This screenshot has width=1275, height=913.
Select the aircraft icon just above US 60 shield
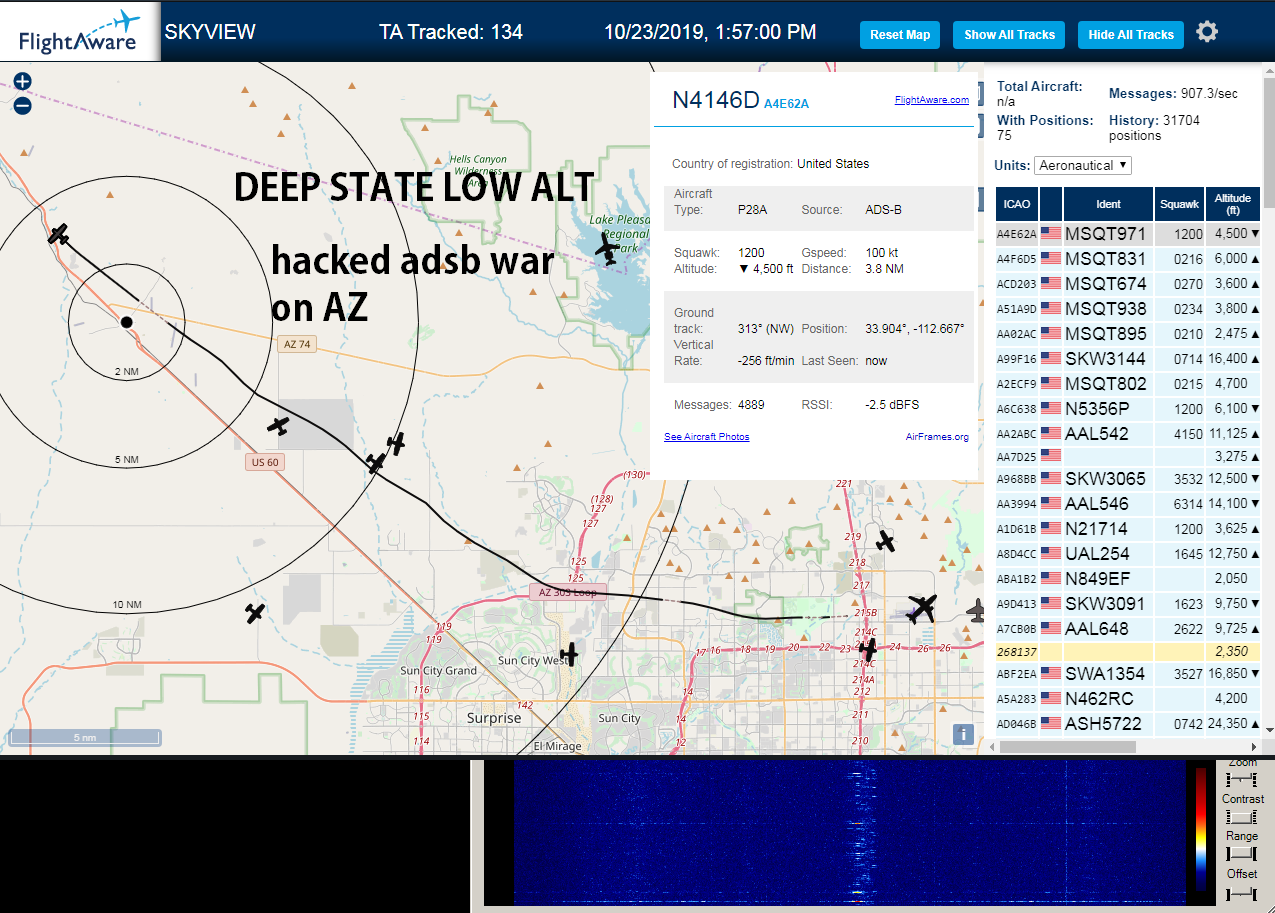click(278, 425)
